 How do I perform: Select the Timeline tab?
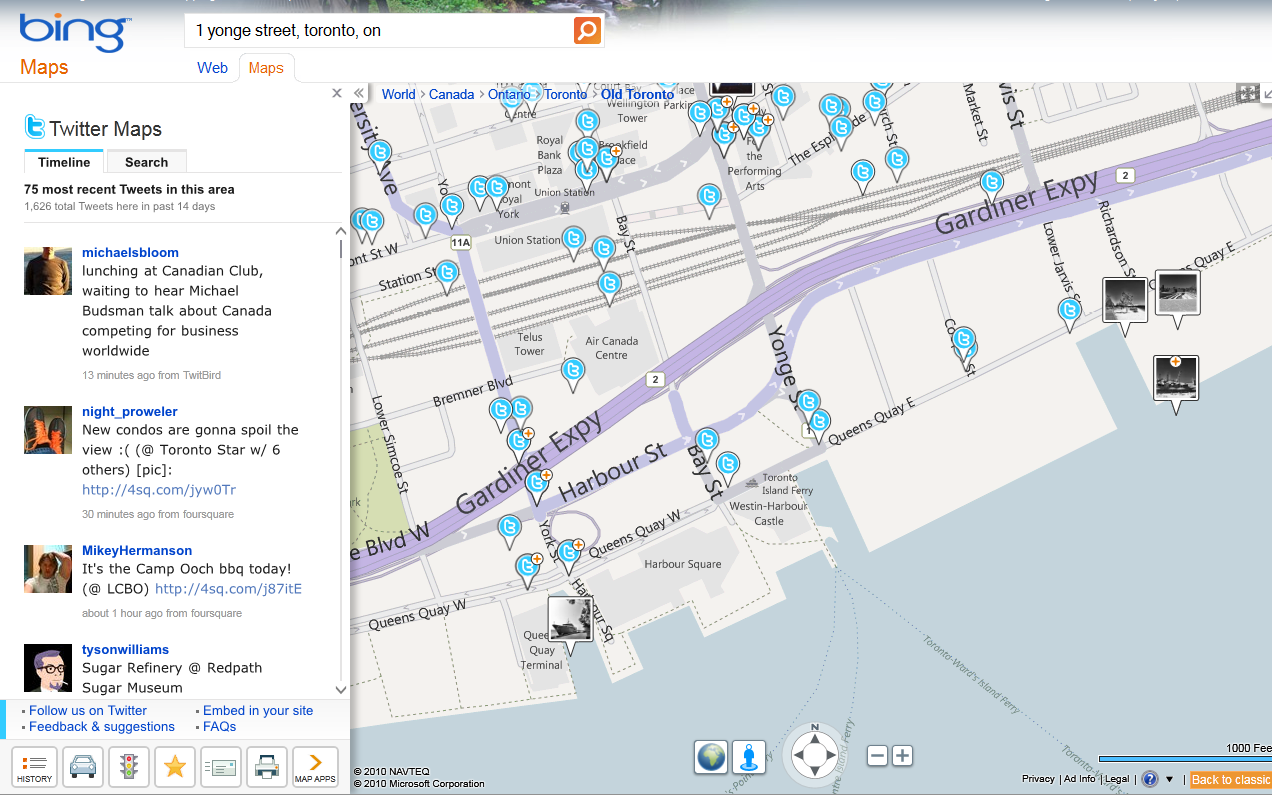pos(64,162)
